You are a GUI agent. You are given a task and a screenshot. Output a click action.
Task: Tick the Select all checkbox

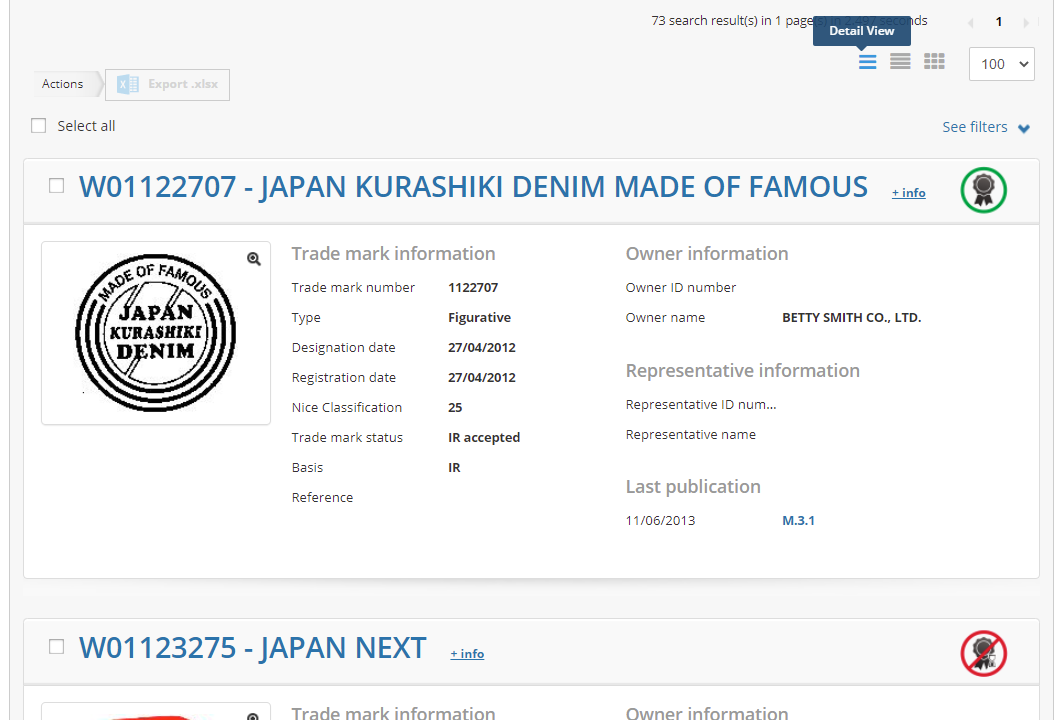coord(39,125)
